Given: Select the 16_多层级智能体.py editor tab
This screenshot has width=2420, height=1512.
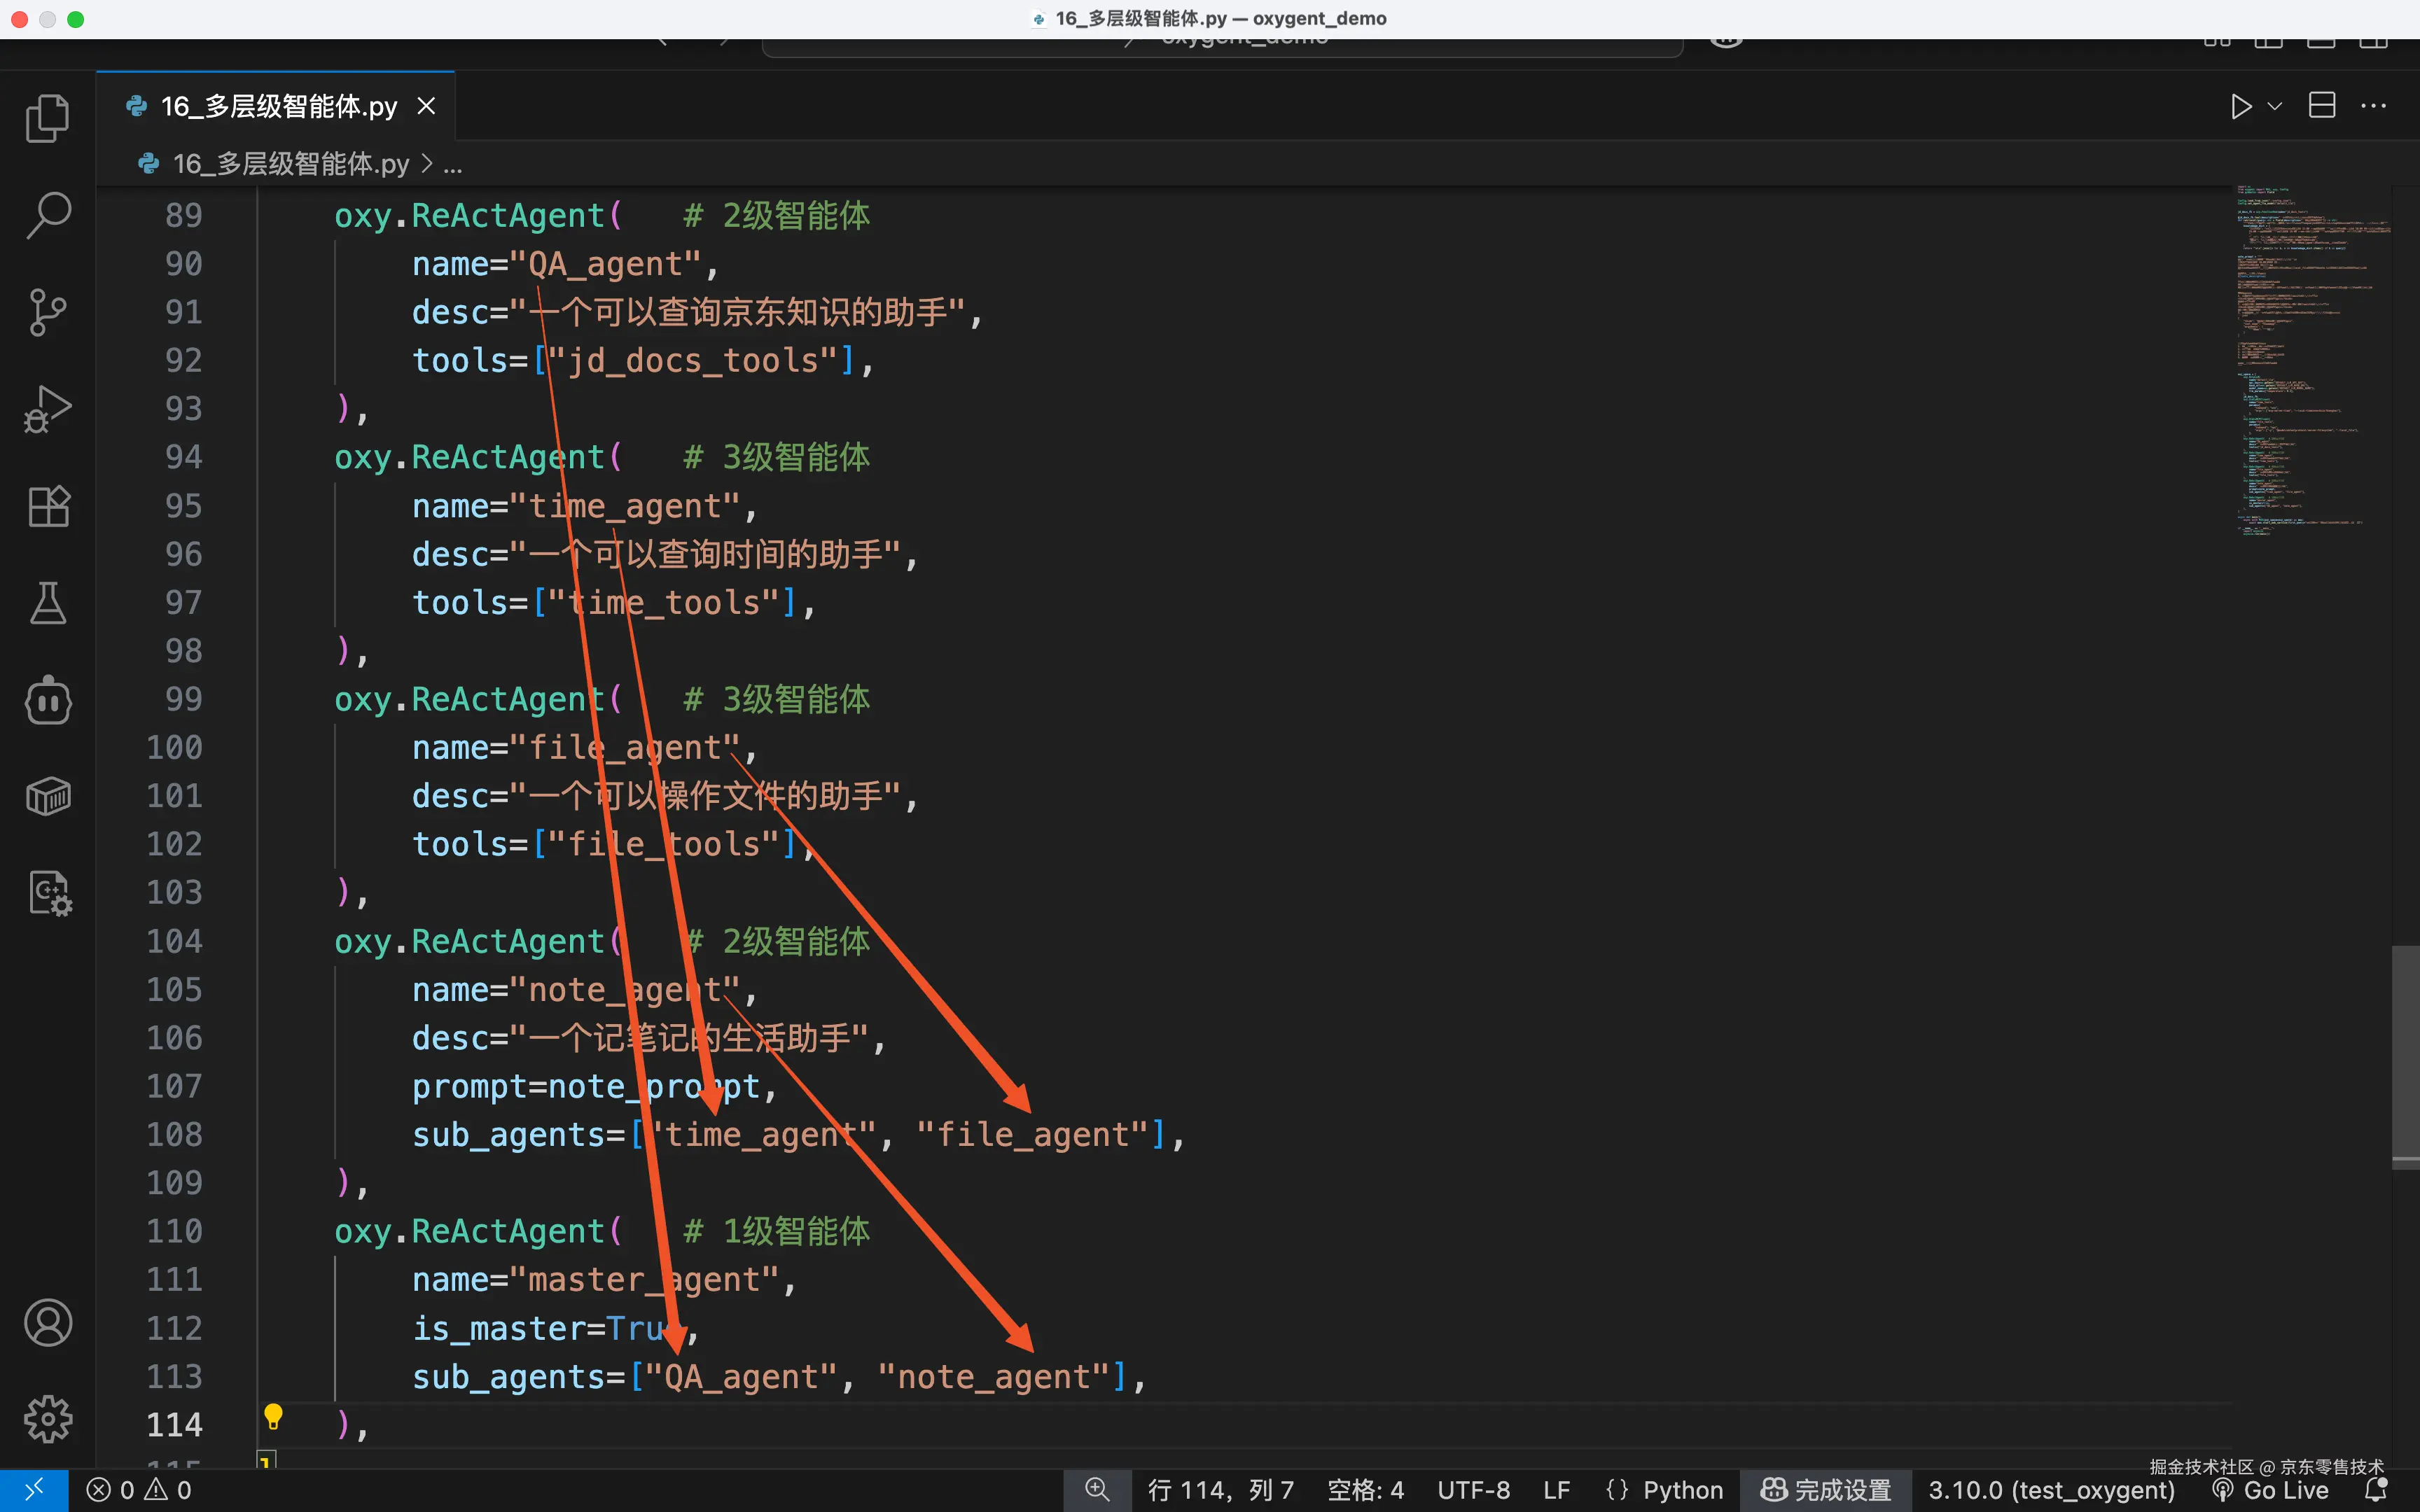Looking at the screenshot, I should pyautogui.click(x=278, y=106).
